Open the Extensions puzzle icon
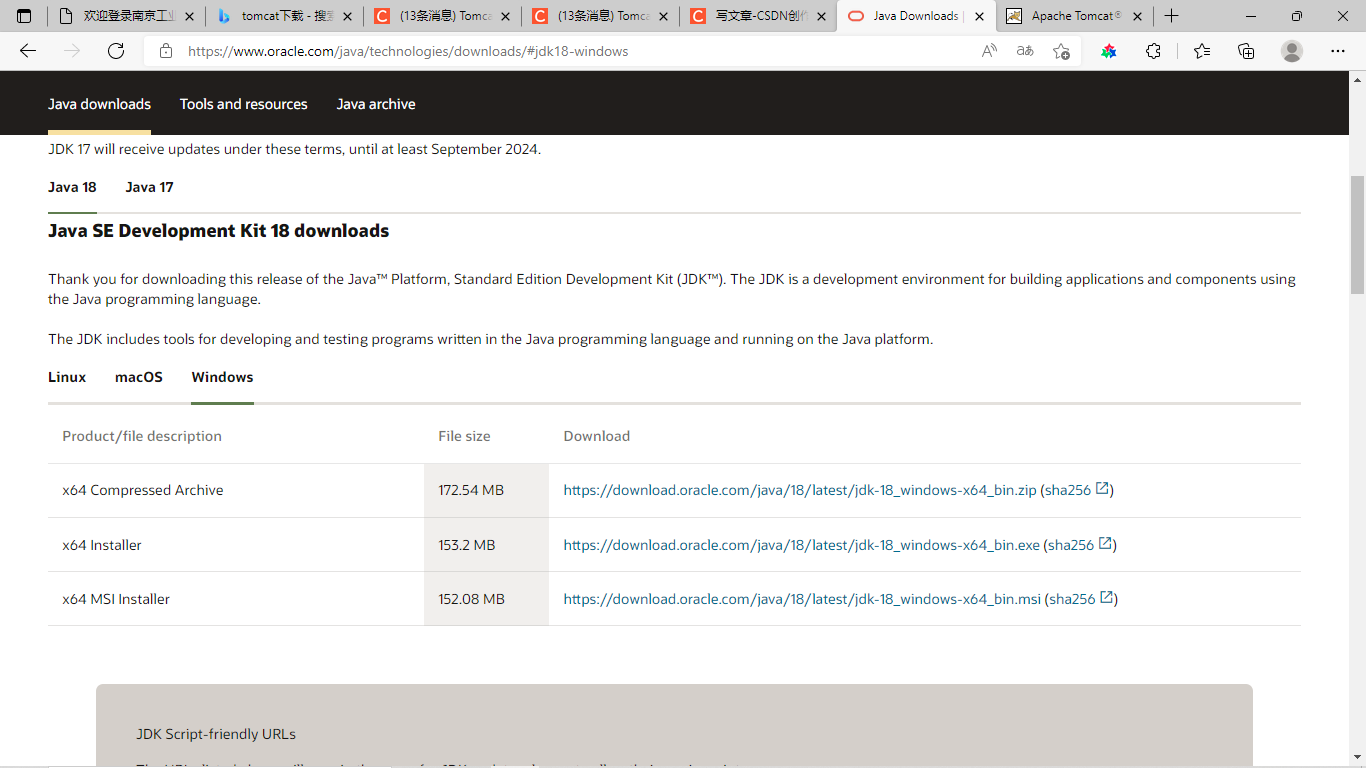The height and width of the screenshot is (768, 1366). pos(1153,51)
